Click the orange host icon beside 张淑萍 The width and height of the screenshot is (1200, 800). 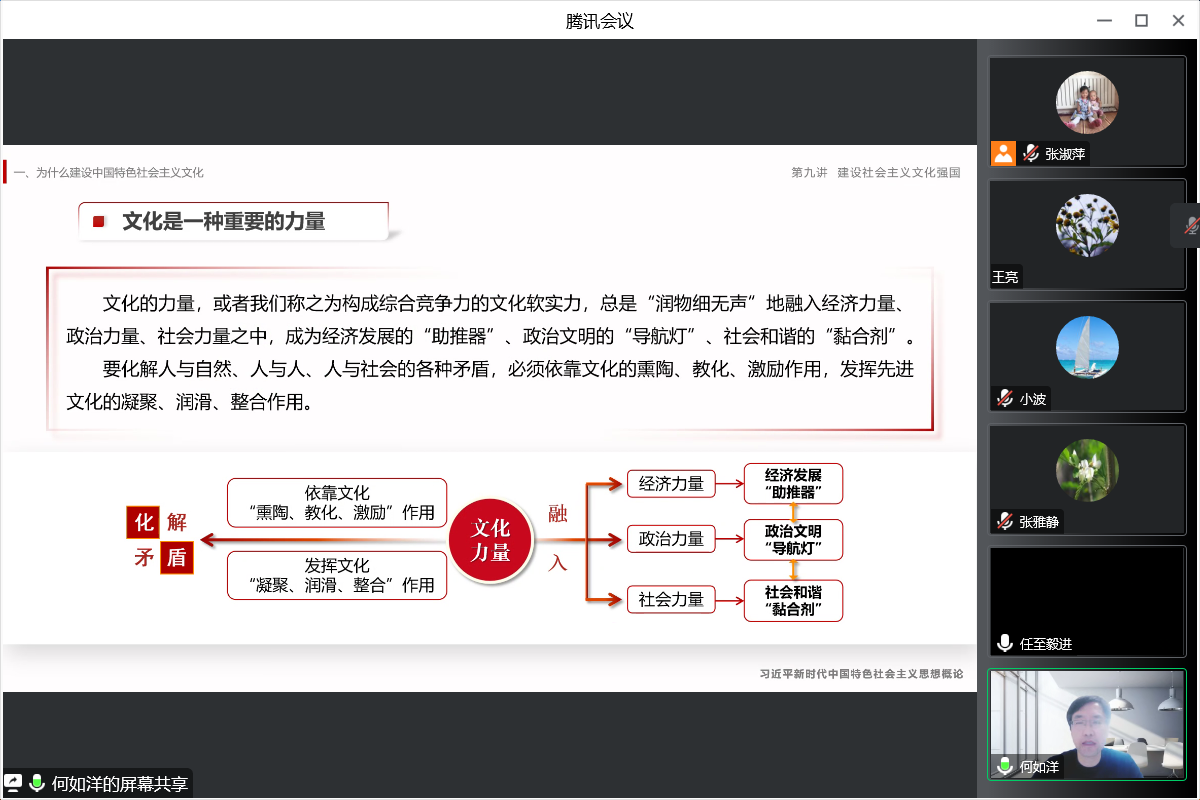pos(1003,153)
